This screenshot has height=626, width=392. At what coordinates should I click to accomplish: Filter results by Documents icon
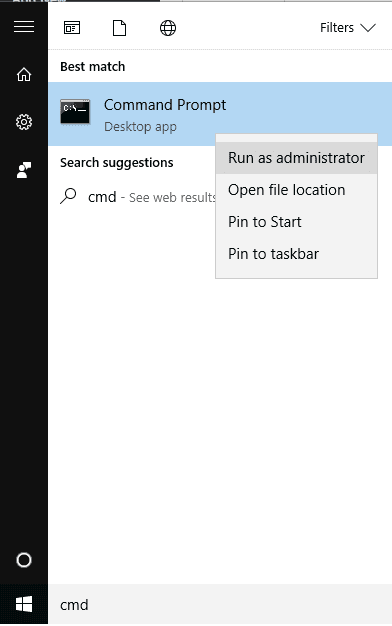pos(119,28)
